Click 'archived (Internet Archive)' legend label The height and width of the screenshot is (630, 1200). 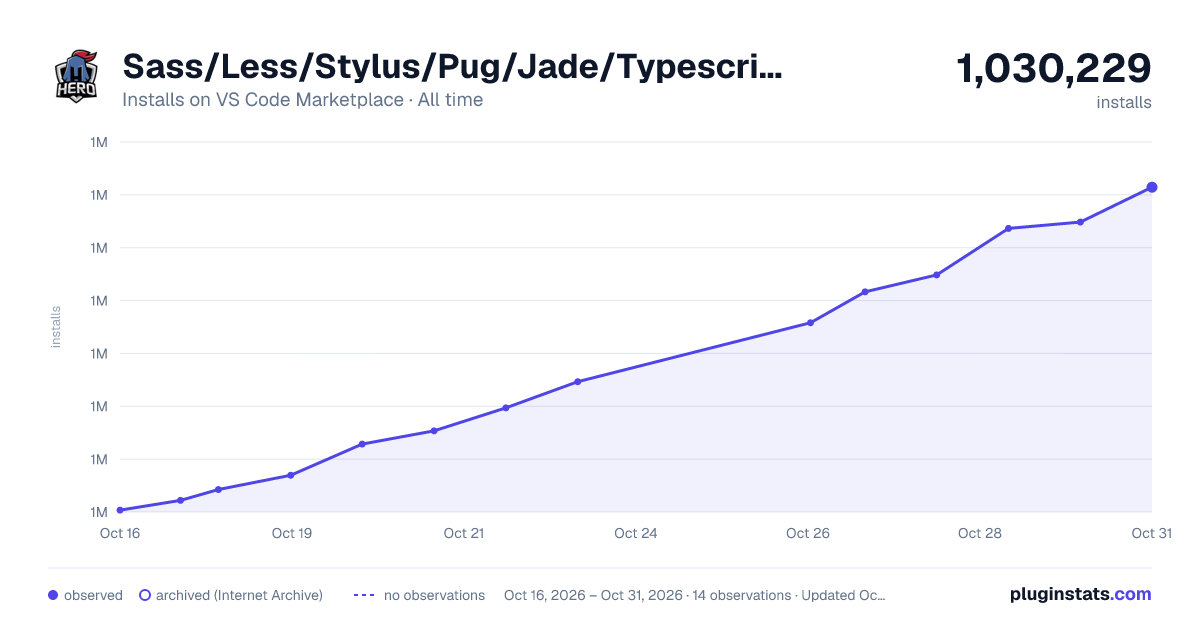pos(239,595)
